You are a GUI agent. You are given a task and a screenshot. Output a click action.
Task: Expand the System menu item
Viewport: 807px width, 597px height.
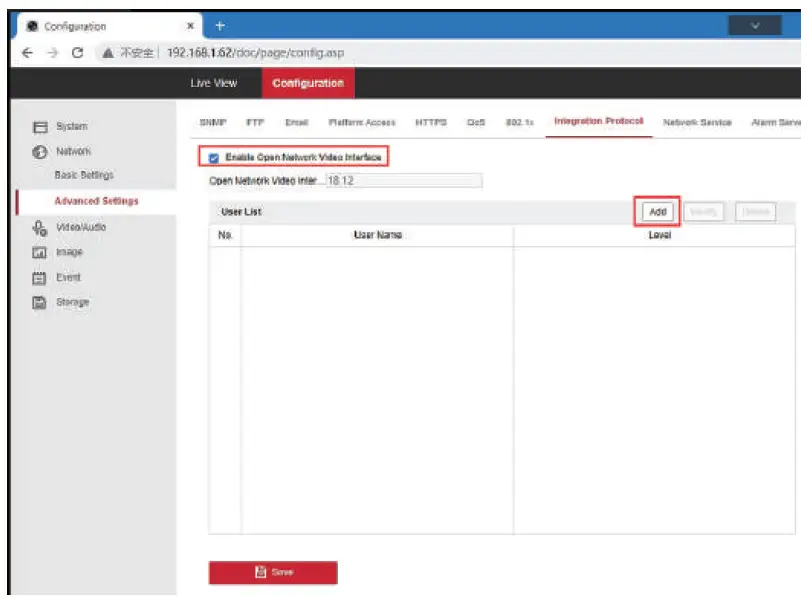[x=72, y=126]
